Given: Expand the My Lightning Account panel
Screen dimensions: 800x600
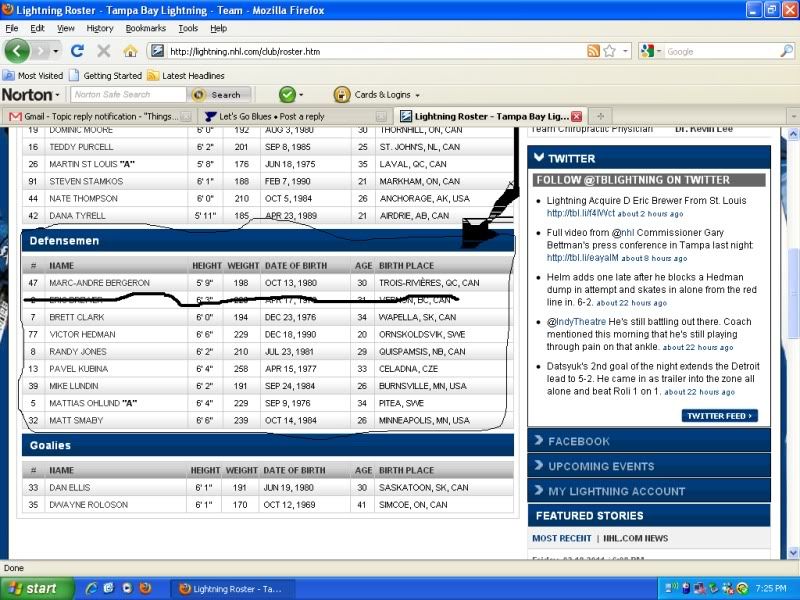Looking at the screenshot, I should coord(648,491).
